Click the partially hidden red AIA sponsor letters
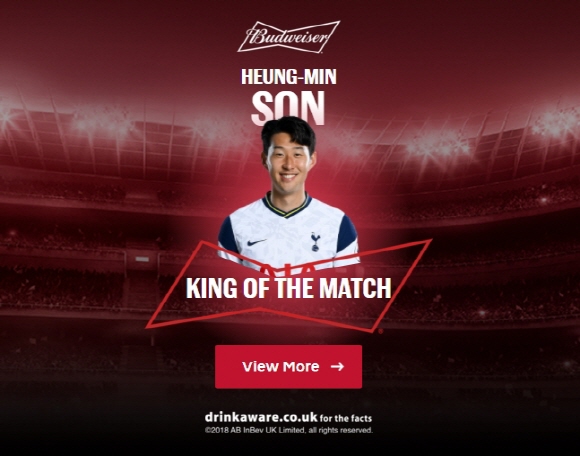Viewport: 580px width, 458px height. 288,269
